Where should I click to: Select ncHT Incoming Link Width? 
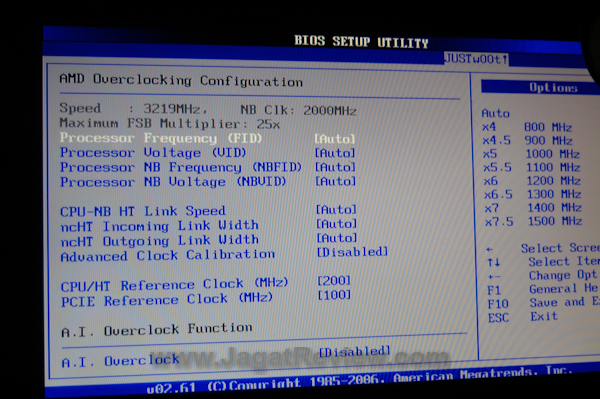tap(160, 226)
